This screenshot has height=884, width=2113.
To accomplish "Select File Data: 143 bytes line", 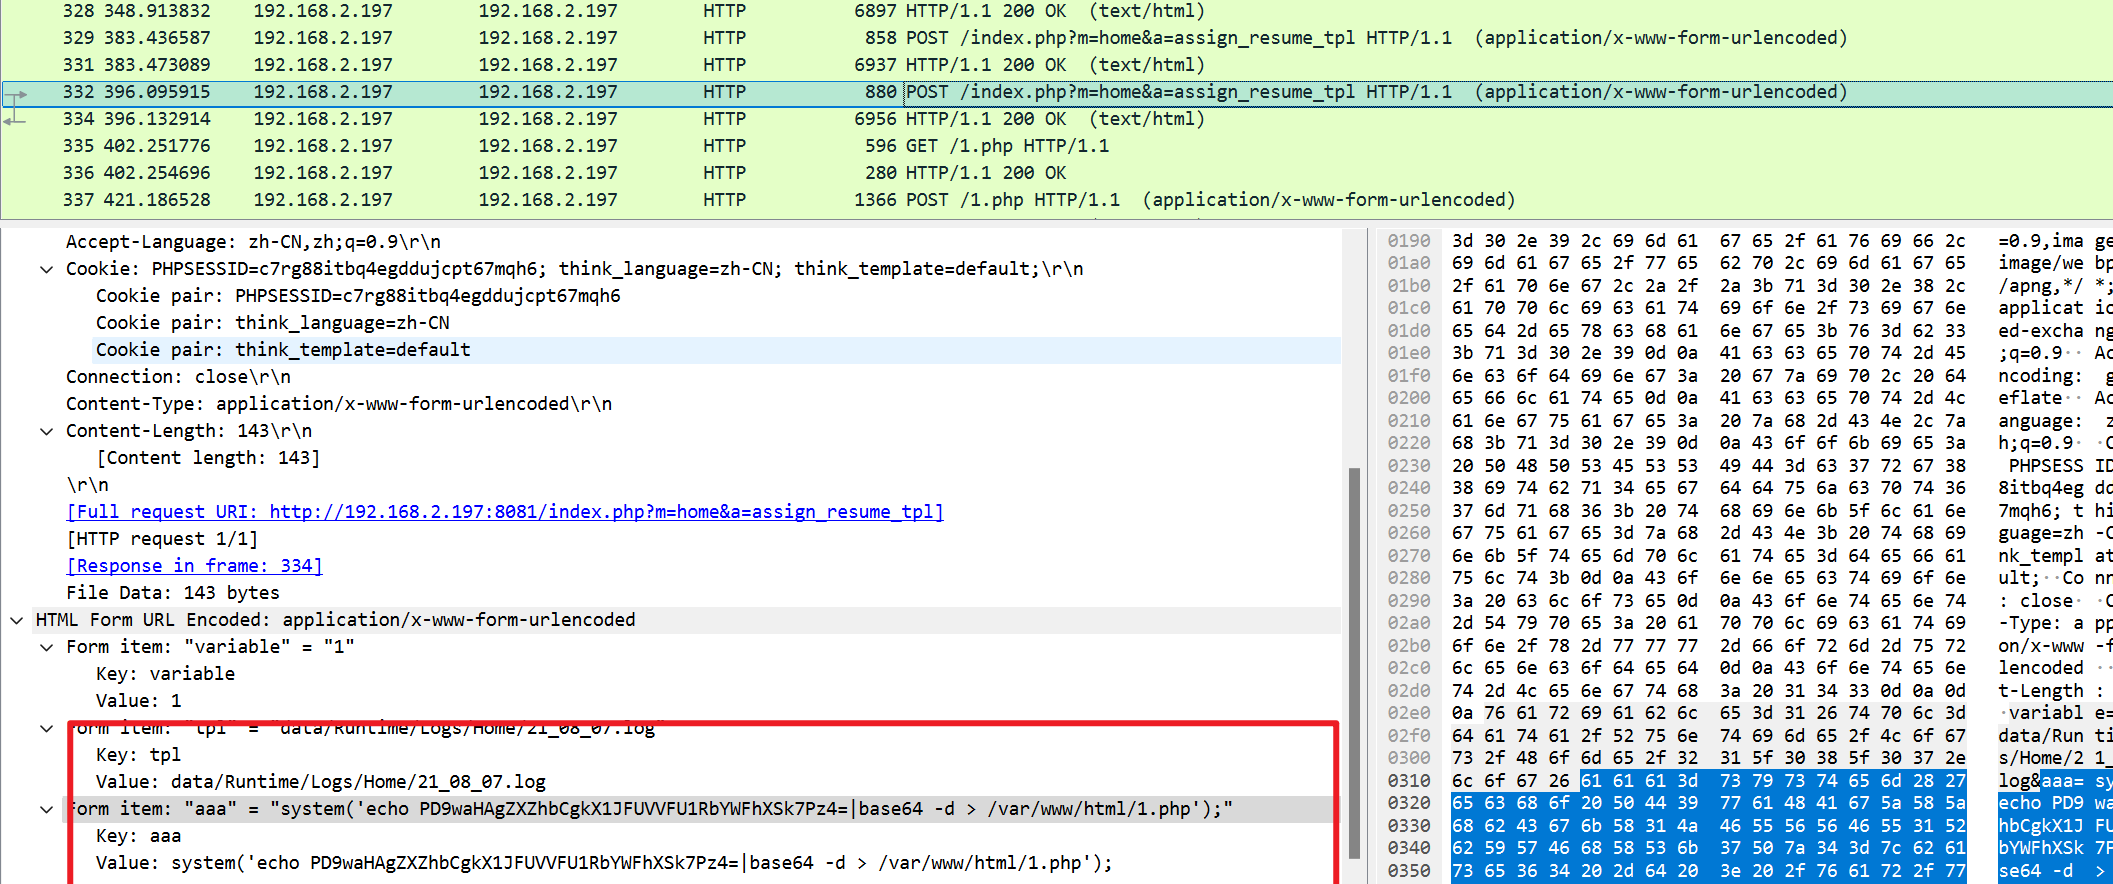I will tap(173, 593).
